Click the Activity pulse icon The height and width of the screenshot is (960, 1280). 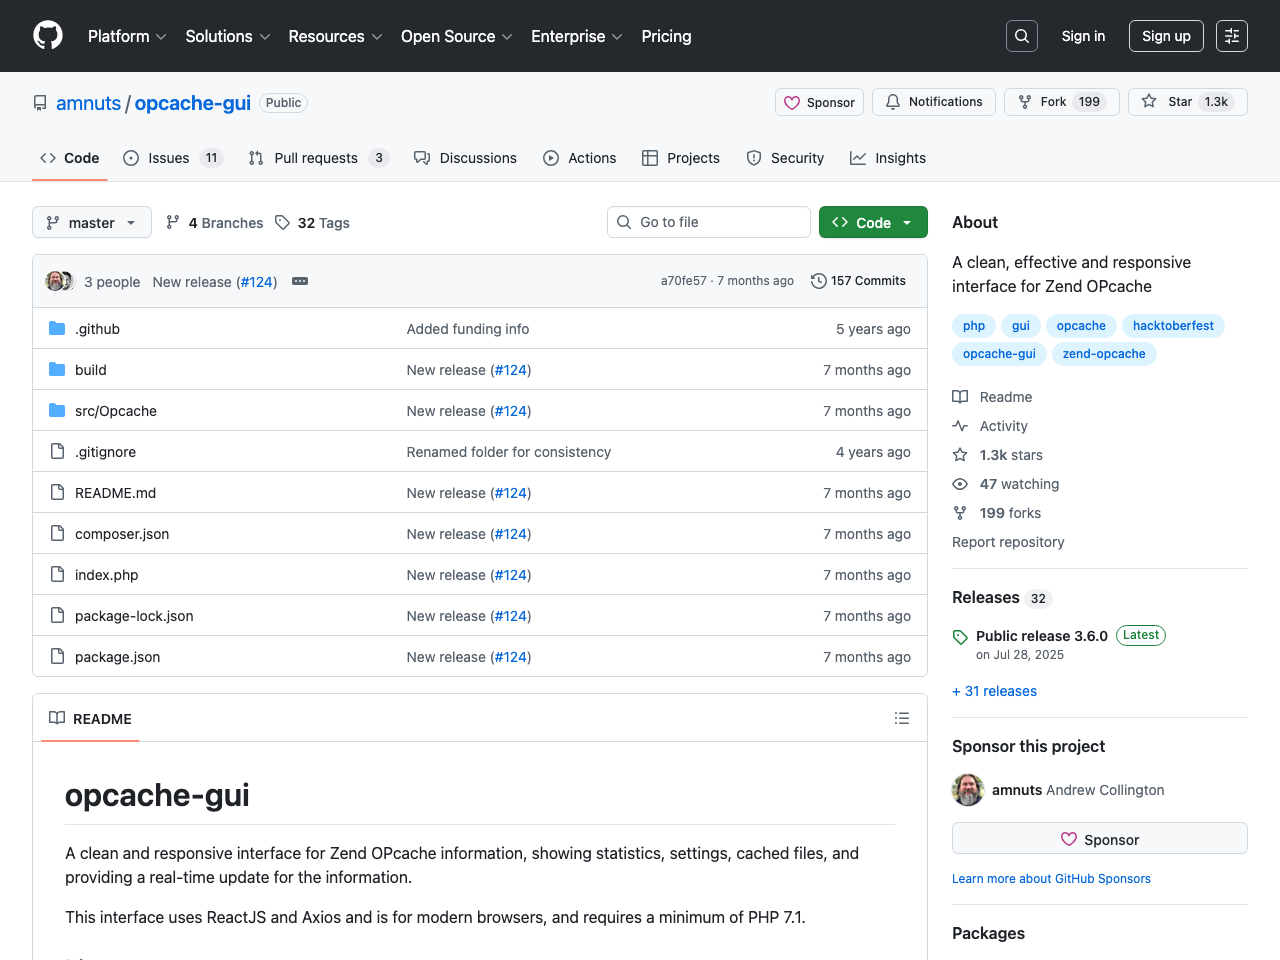[x=959, y=425]
